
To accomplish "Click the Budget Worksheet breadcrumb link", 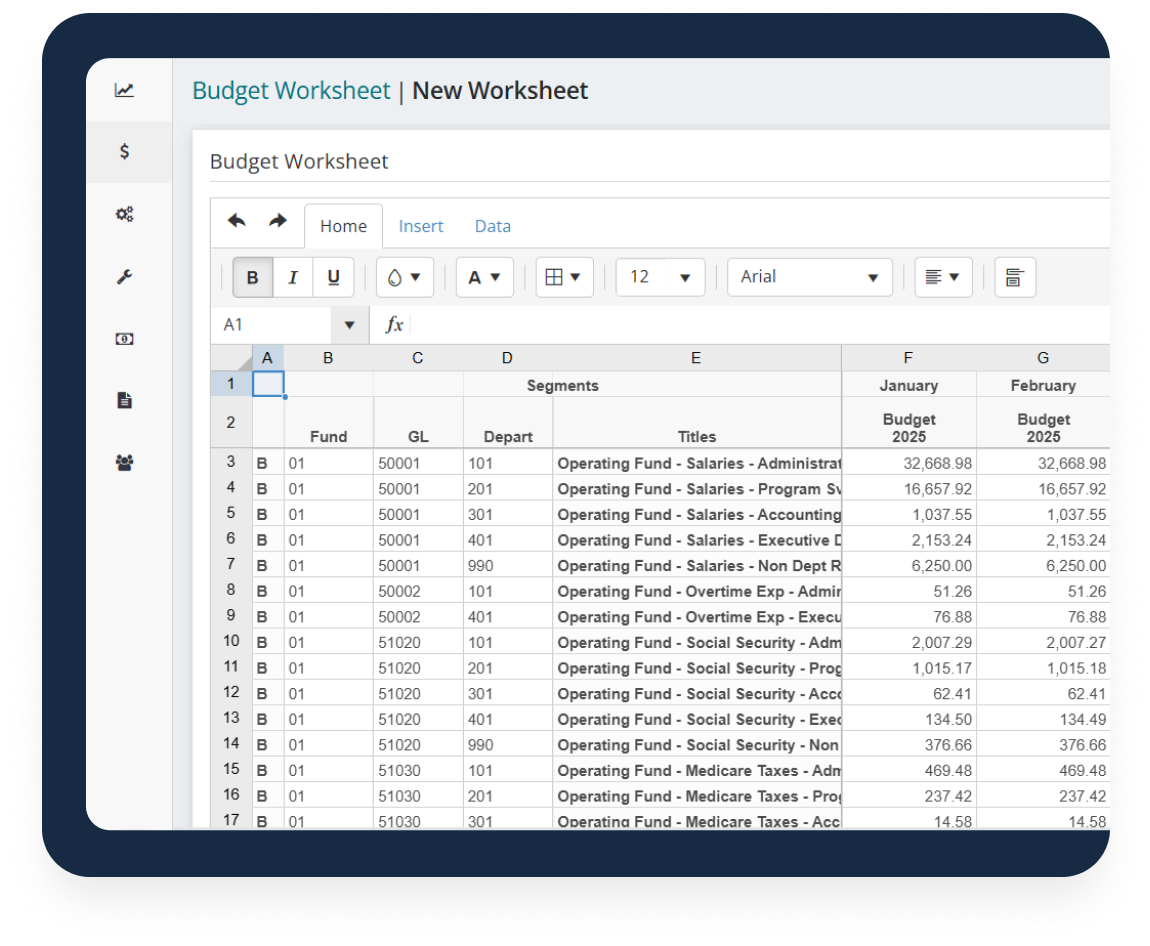I will [x=291, y=91].
